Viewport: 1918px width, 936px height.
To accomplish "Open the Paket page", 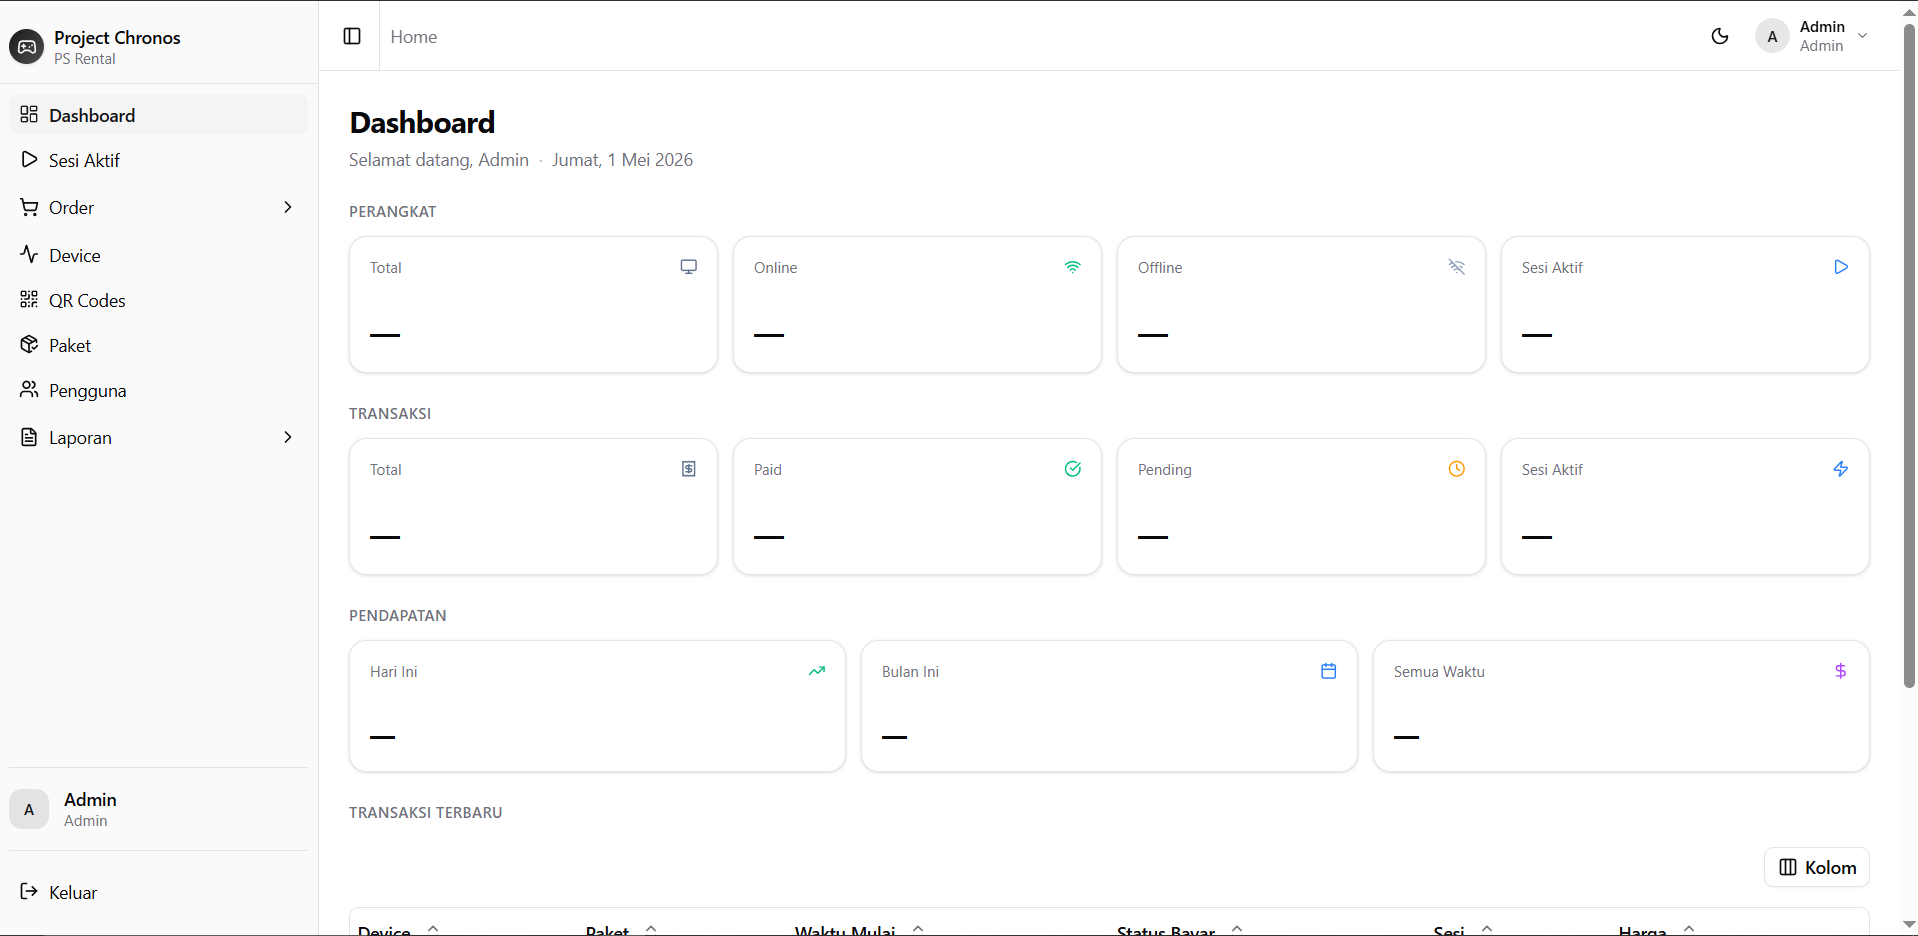I will (x=158, y=345).
